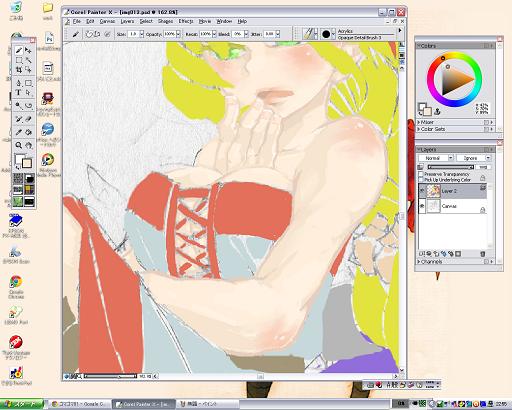Open the gradient selector in the toolbox
The height and width of the screenshot is (410, 512).
pos(29,178)
